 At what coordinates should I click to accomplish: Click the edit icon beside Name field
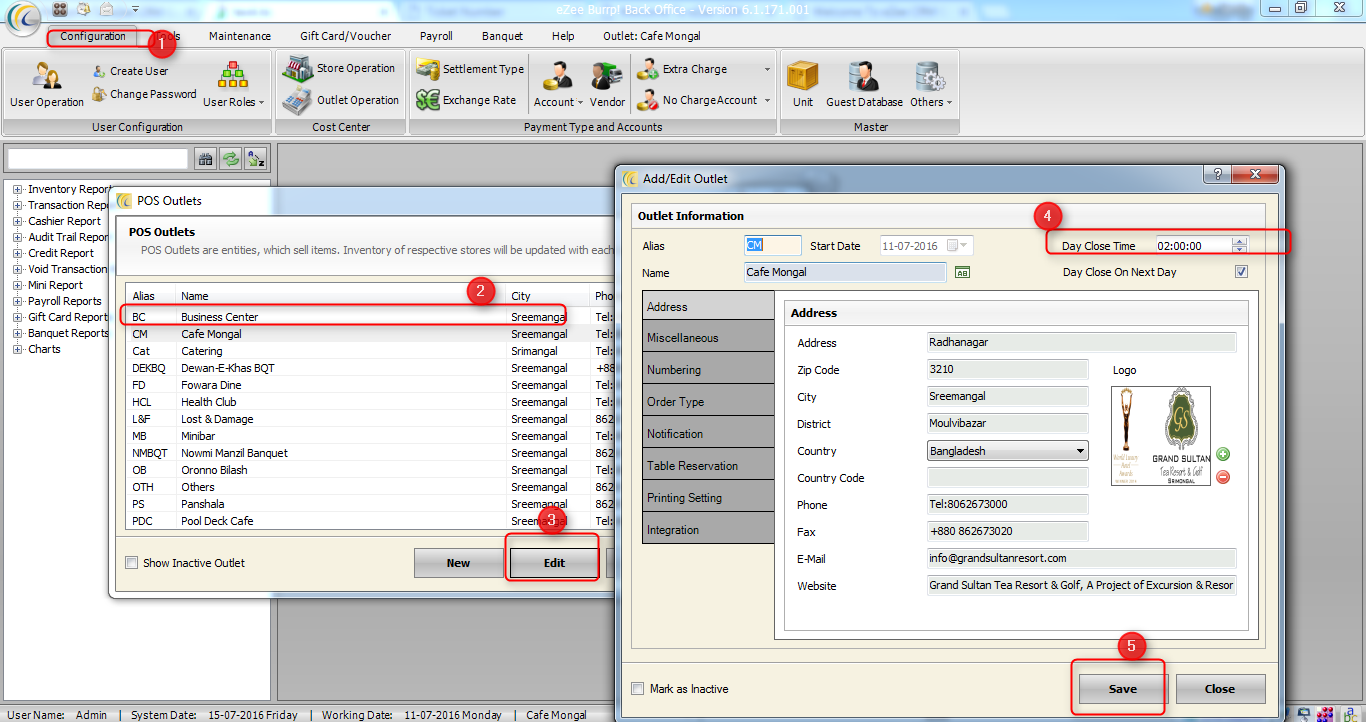point(963,272)
